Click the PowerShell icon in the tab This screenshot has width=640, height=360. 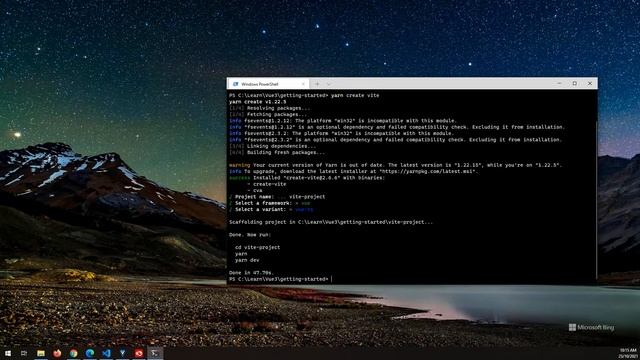pyautogui.click(x=236, y=84)
